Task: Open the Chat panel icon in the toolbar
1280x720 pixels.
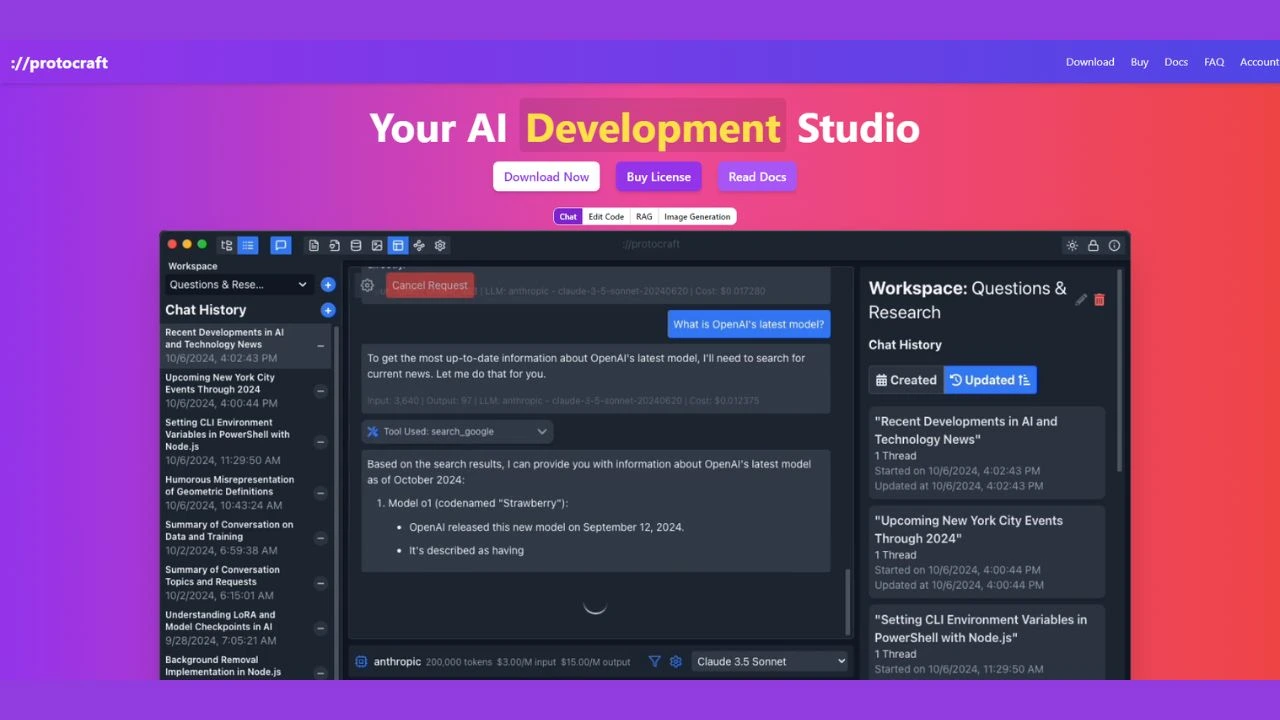Action: click(x=280, y=244)
